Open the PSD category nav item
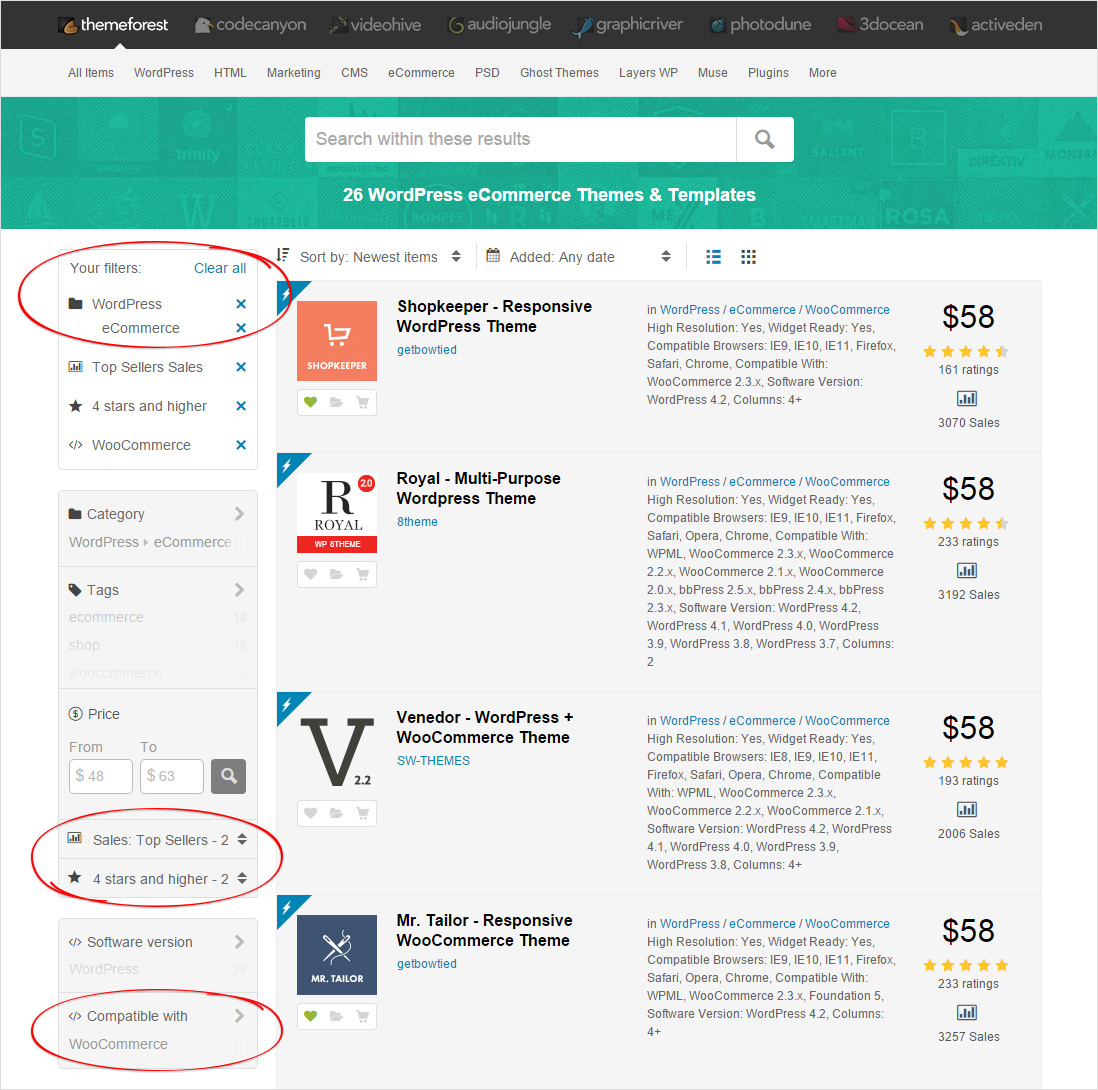 click(487, 73)
